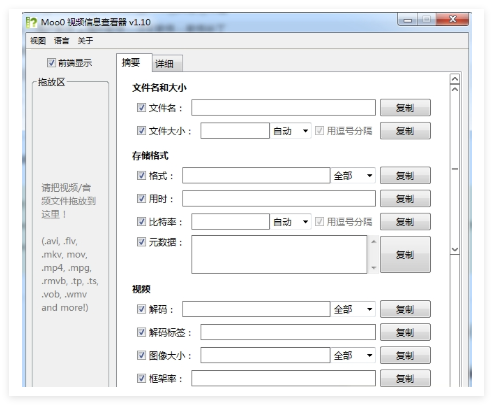This screenshot has height=405, width=493.
Task: Uncheck the 用时 checkbox
Action: [x=141, y=199]
